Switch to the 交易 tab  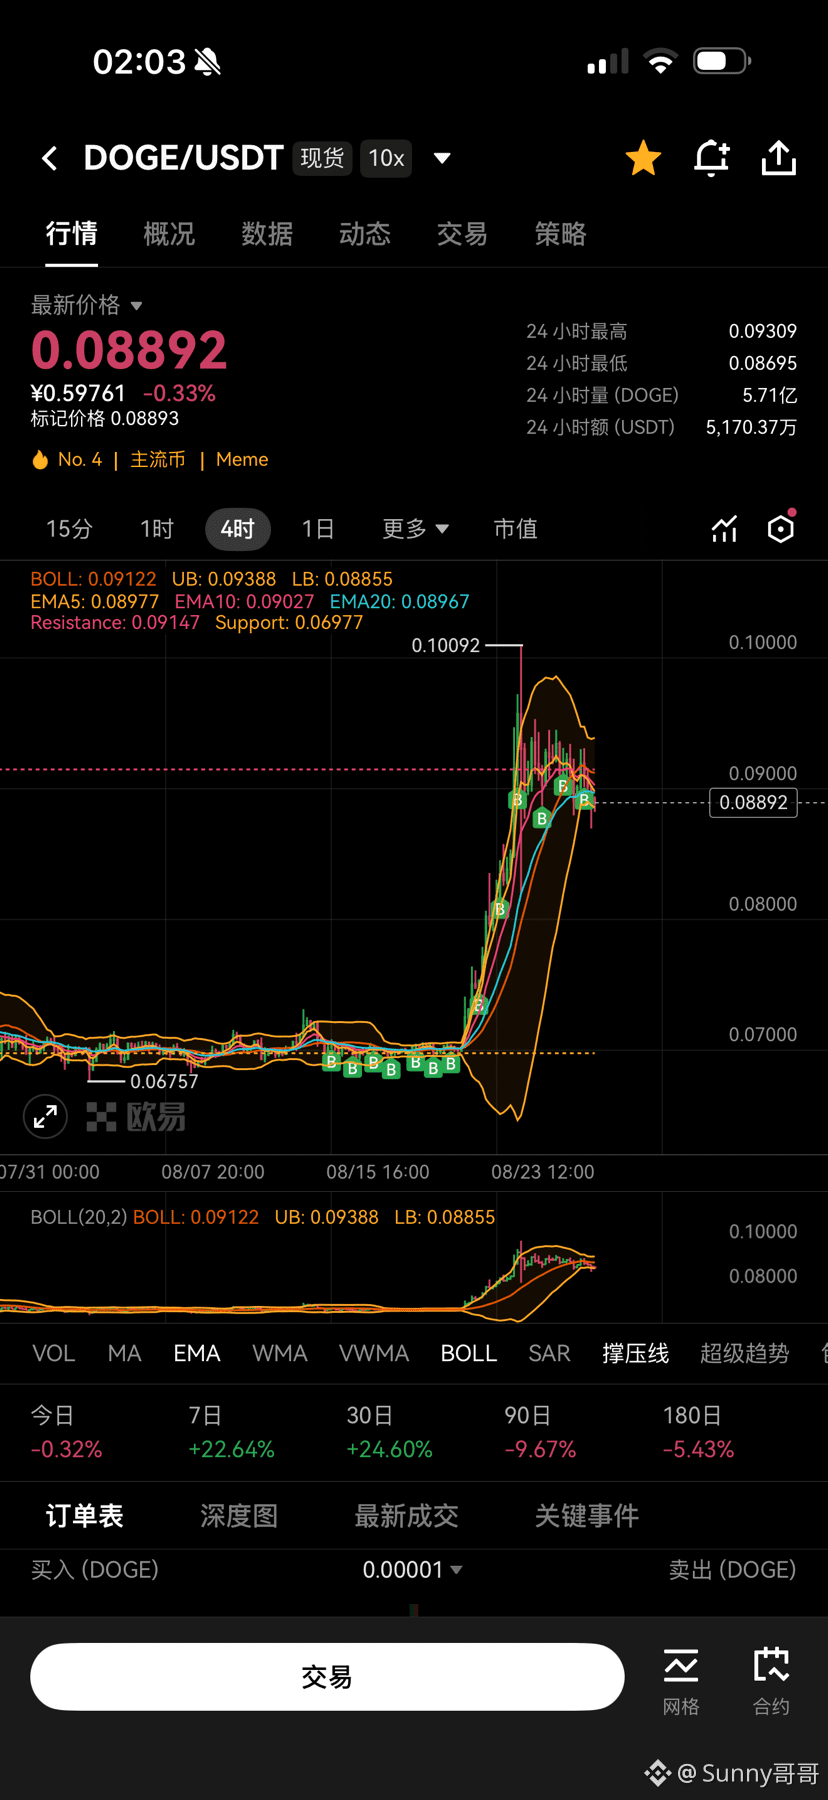[x=462, y=234]
